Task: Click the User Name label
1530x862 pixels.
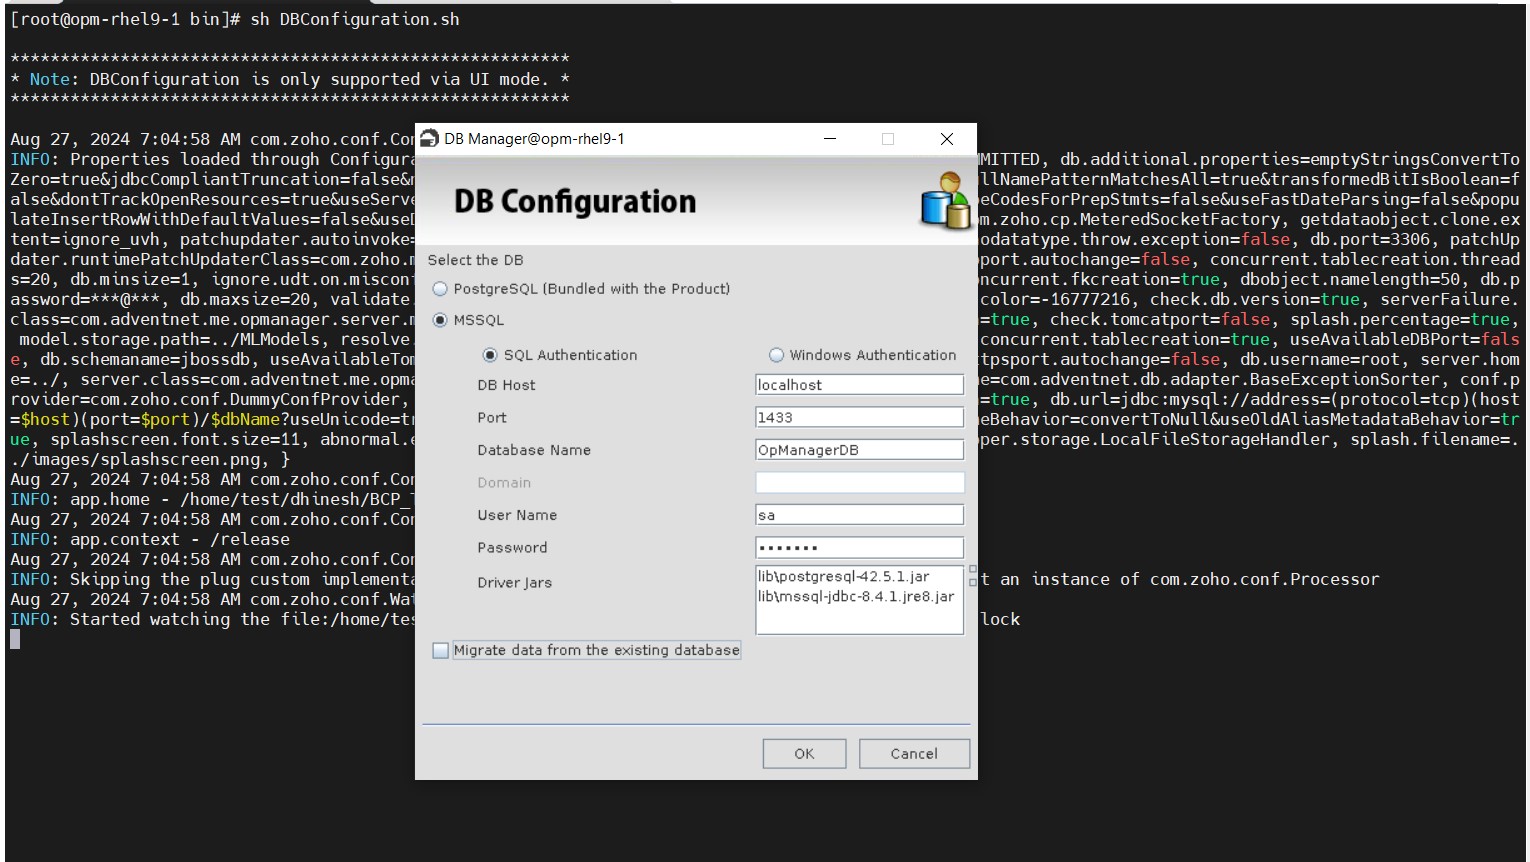Action: click(x=517, y=515)
